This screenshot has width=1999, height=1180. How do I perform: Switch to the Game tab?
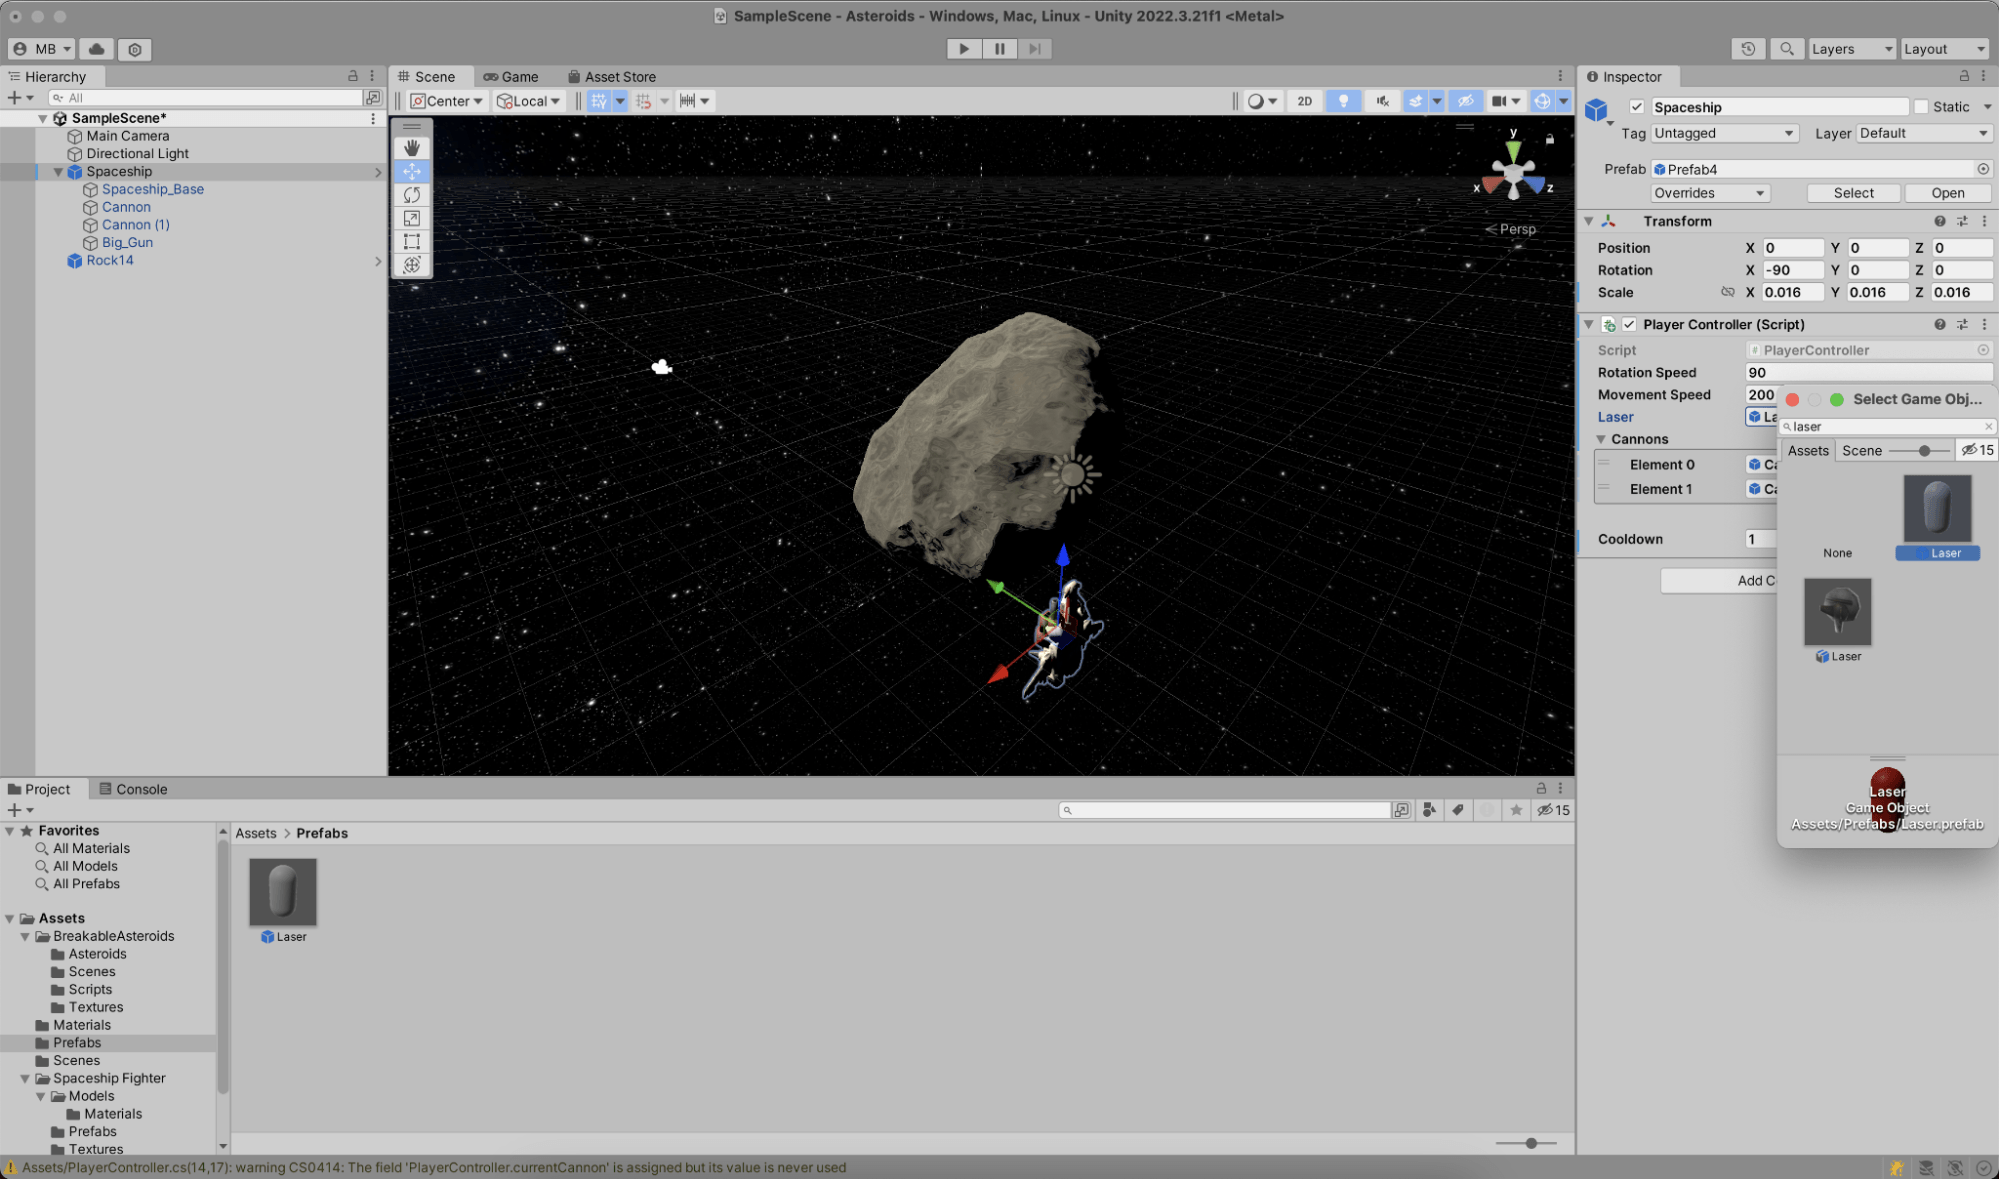(512, 76)
